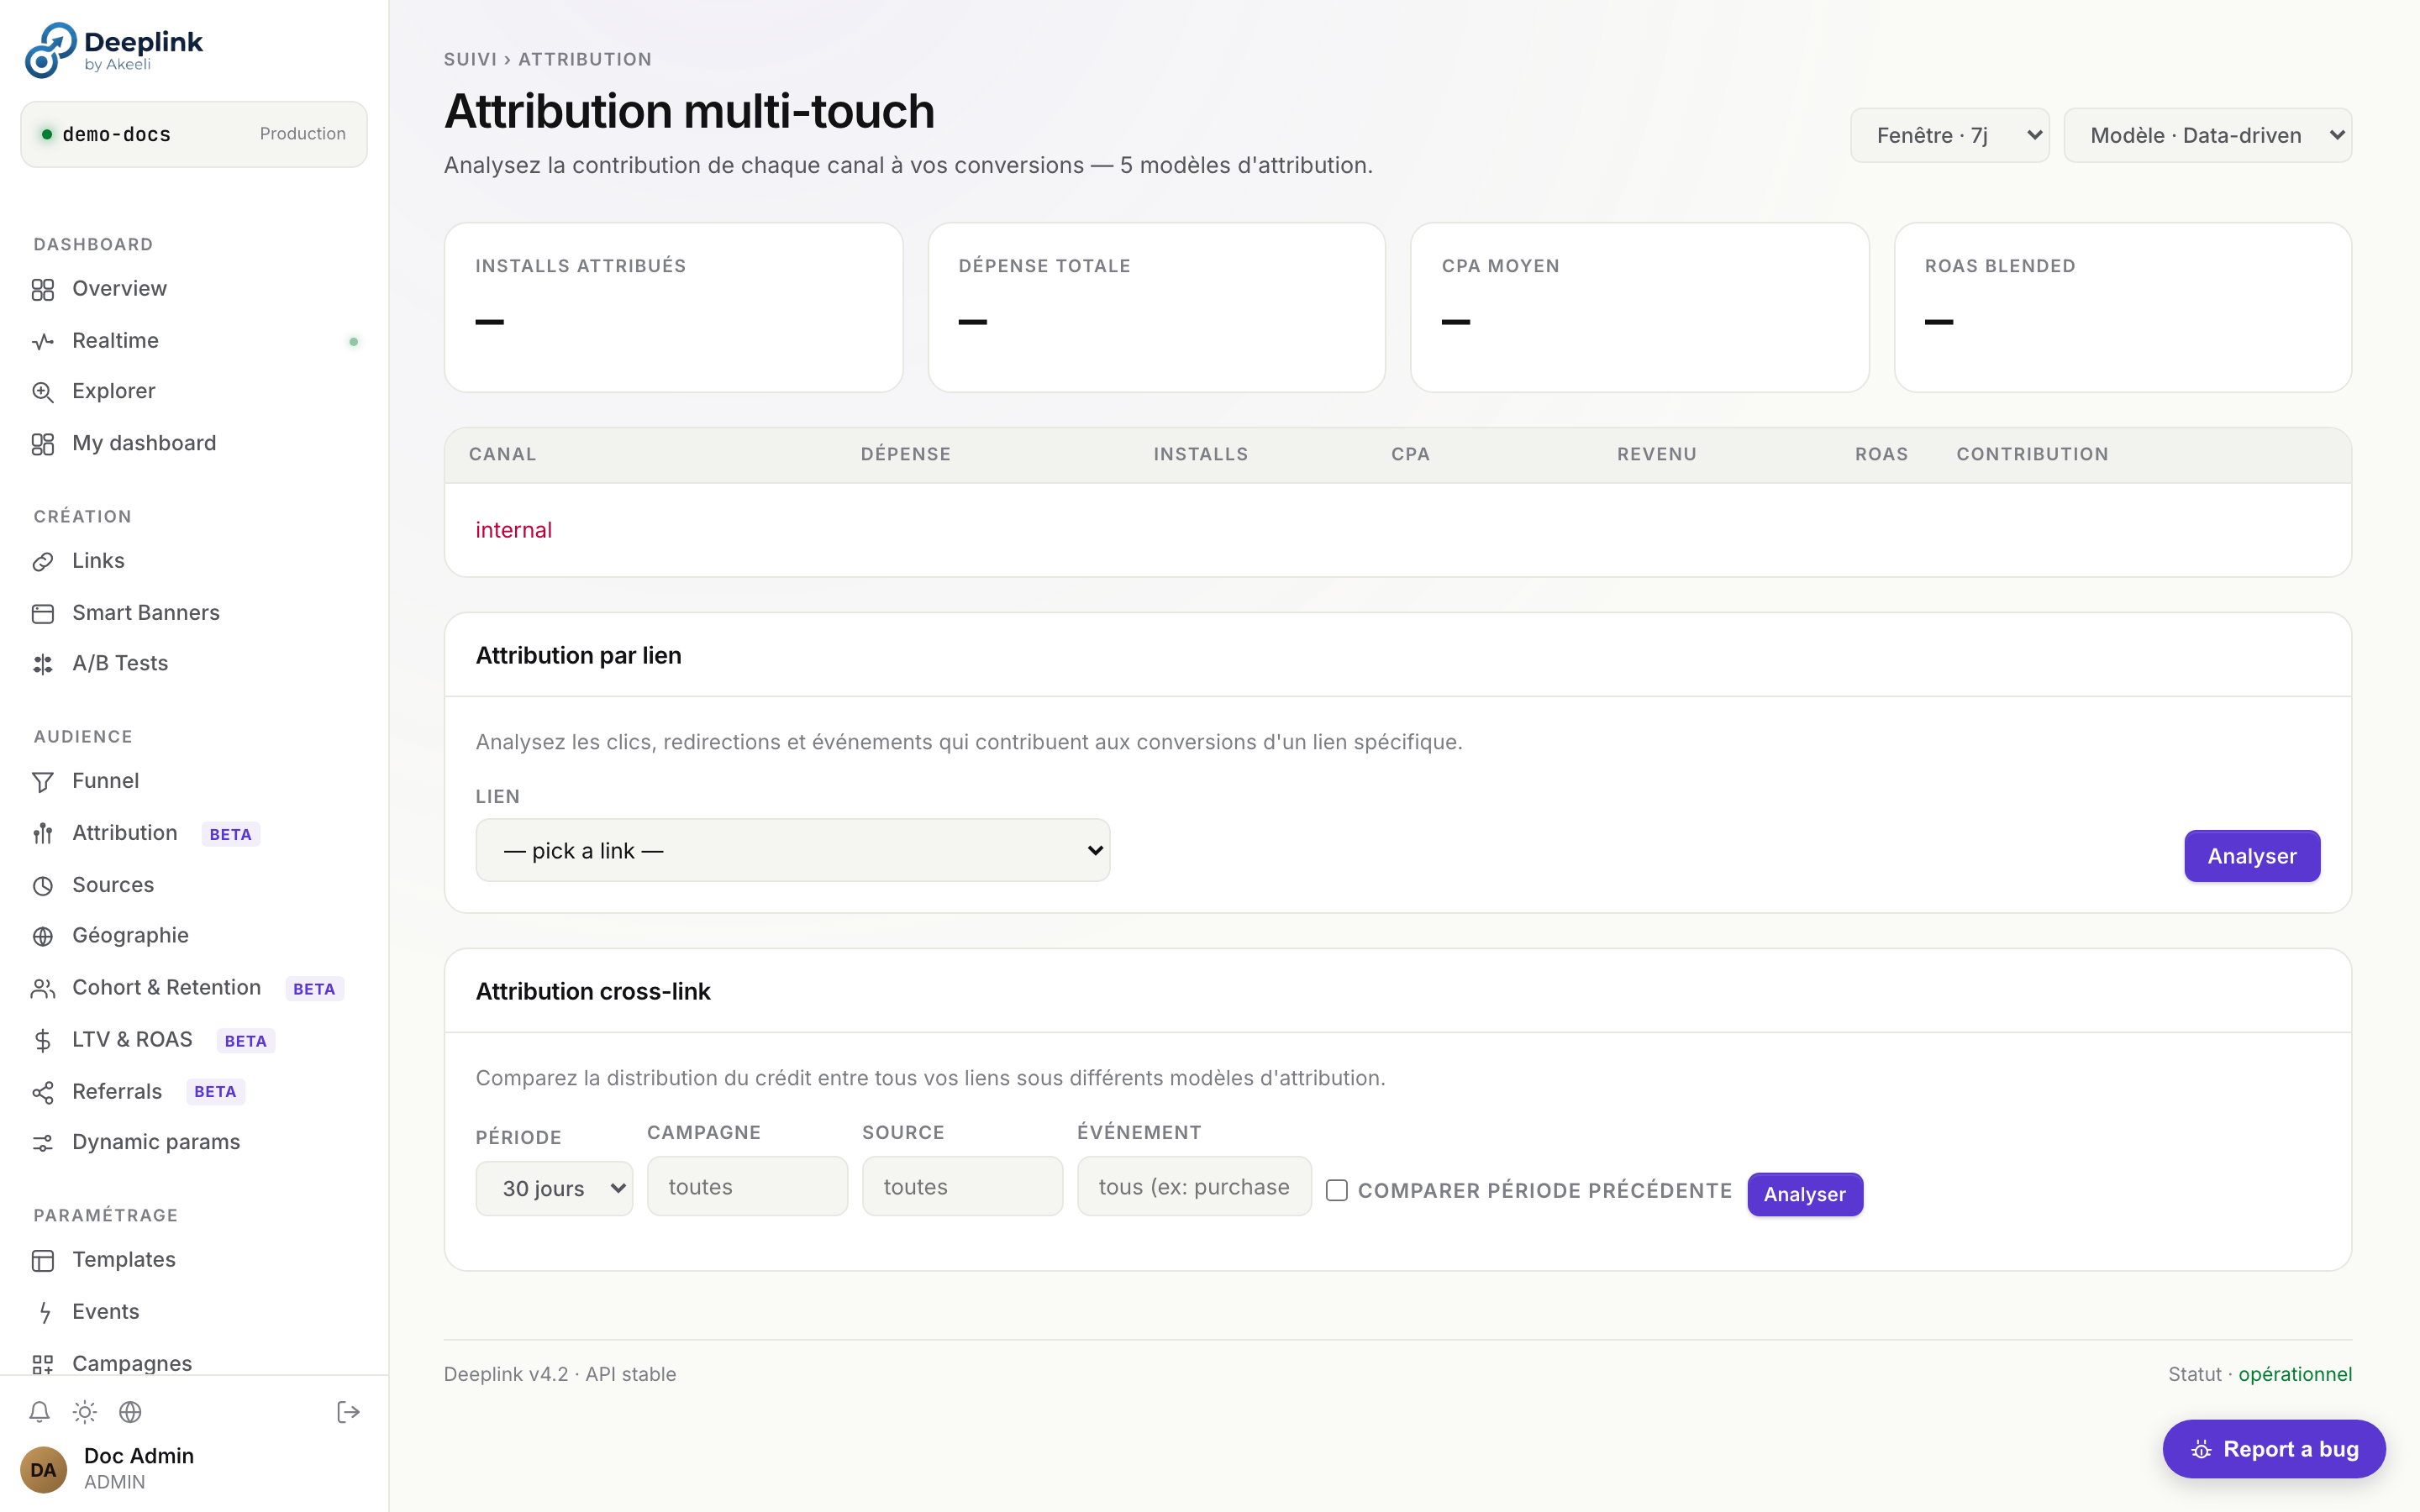Open notifications bell icon

39,1412
